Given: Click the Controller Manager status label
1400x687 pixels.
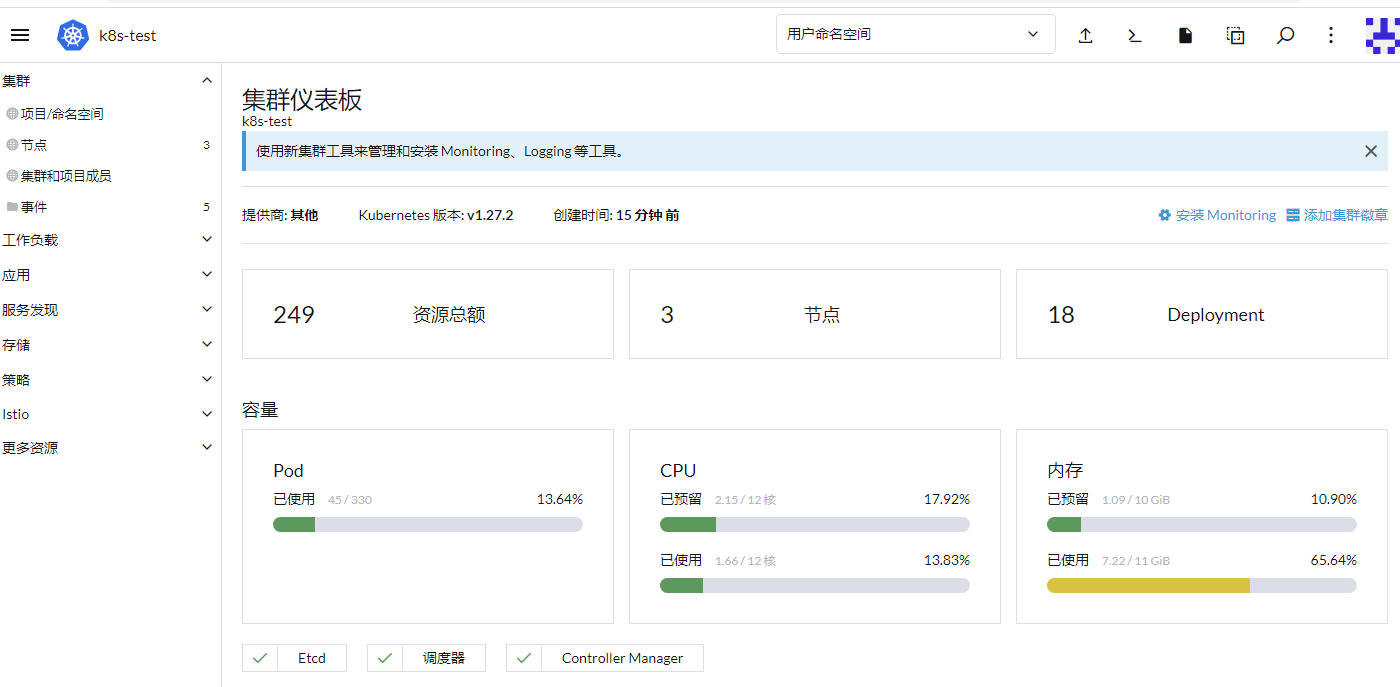Looking at the screenshot, I should click(623, 658).
